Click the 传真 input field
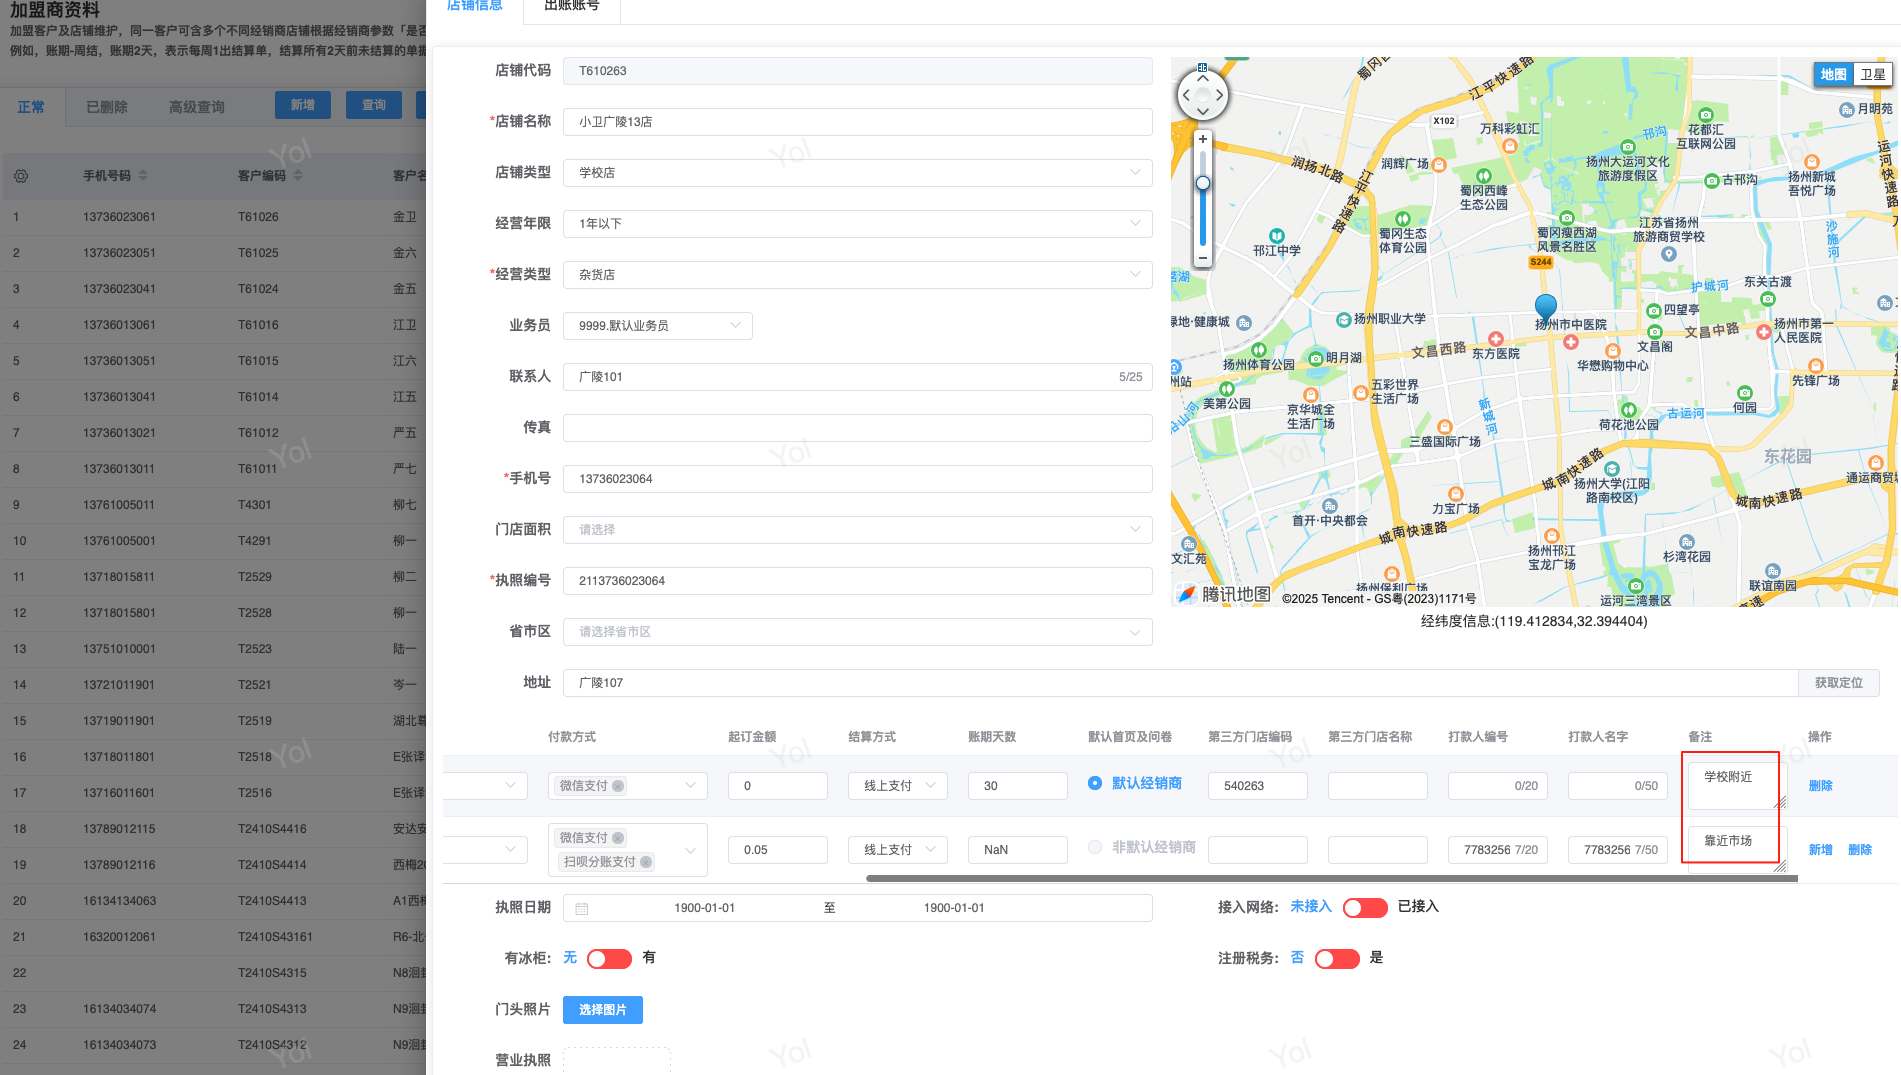Screen dimensions: 1901x1075 point(857,428)
